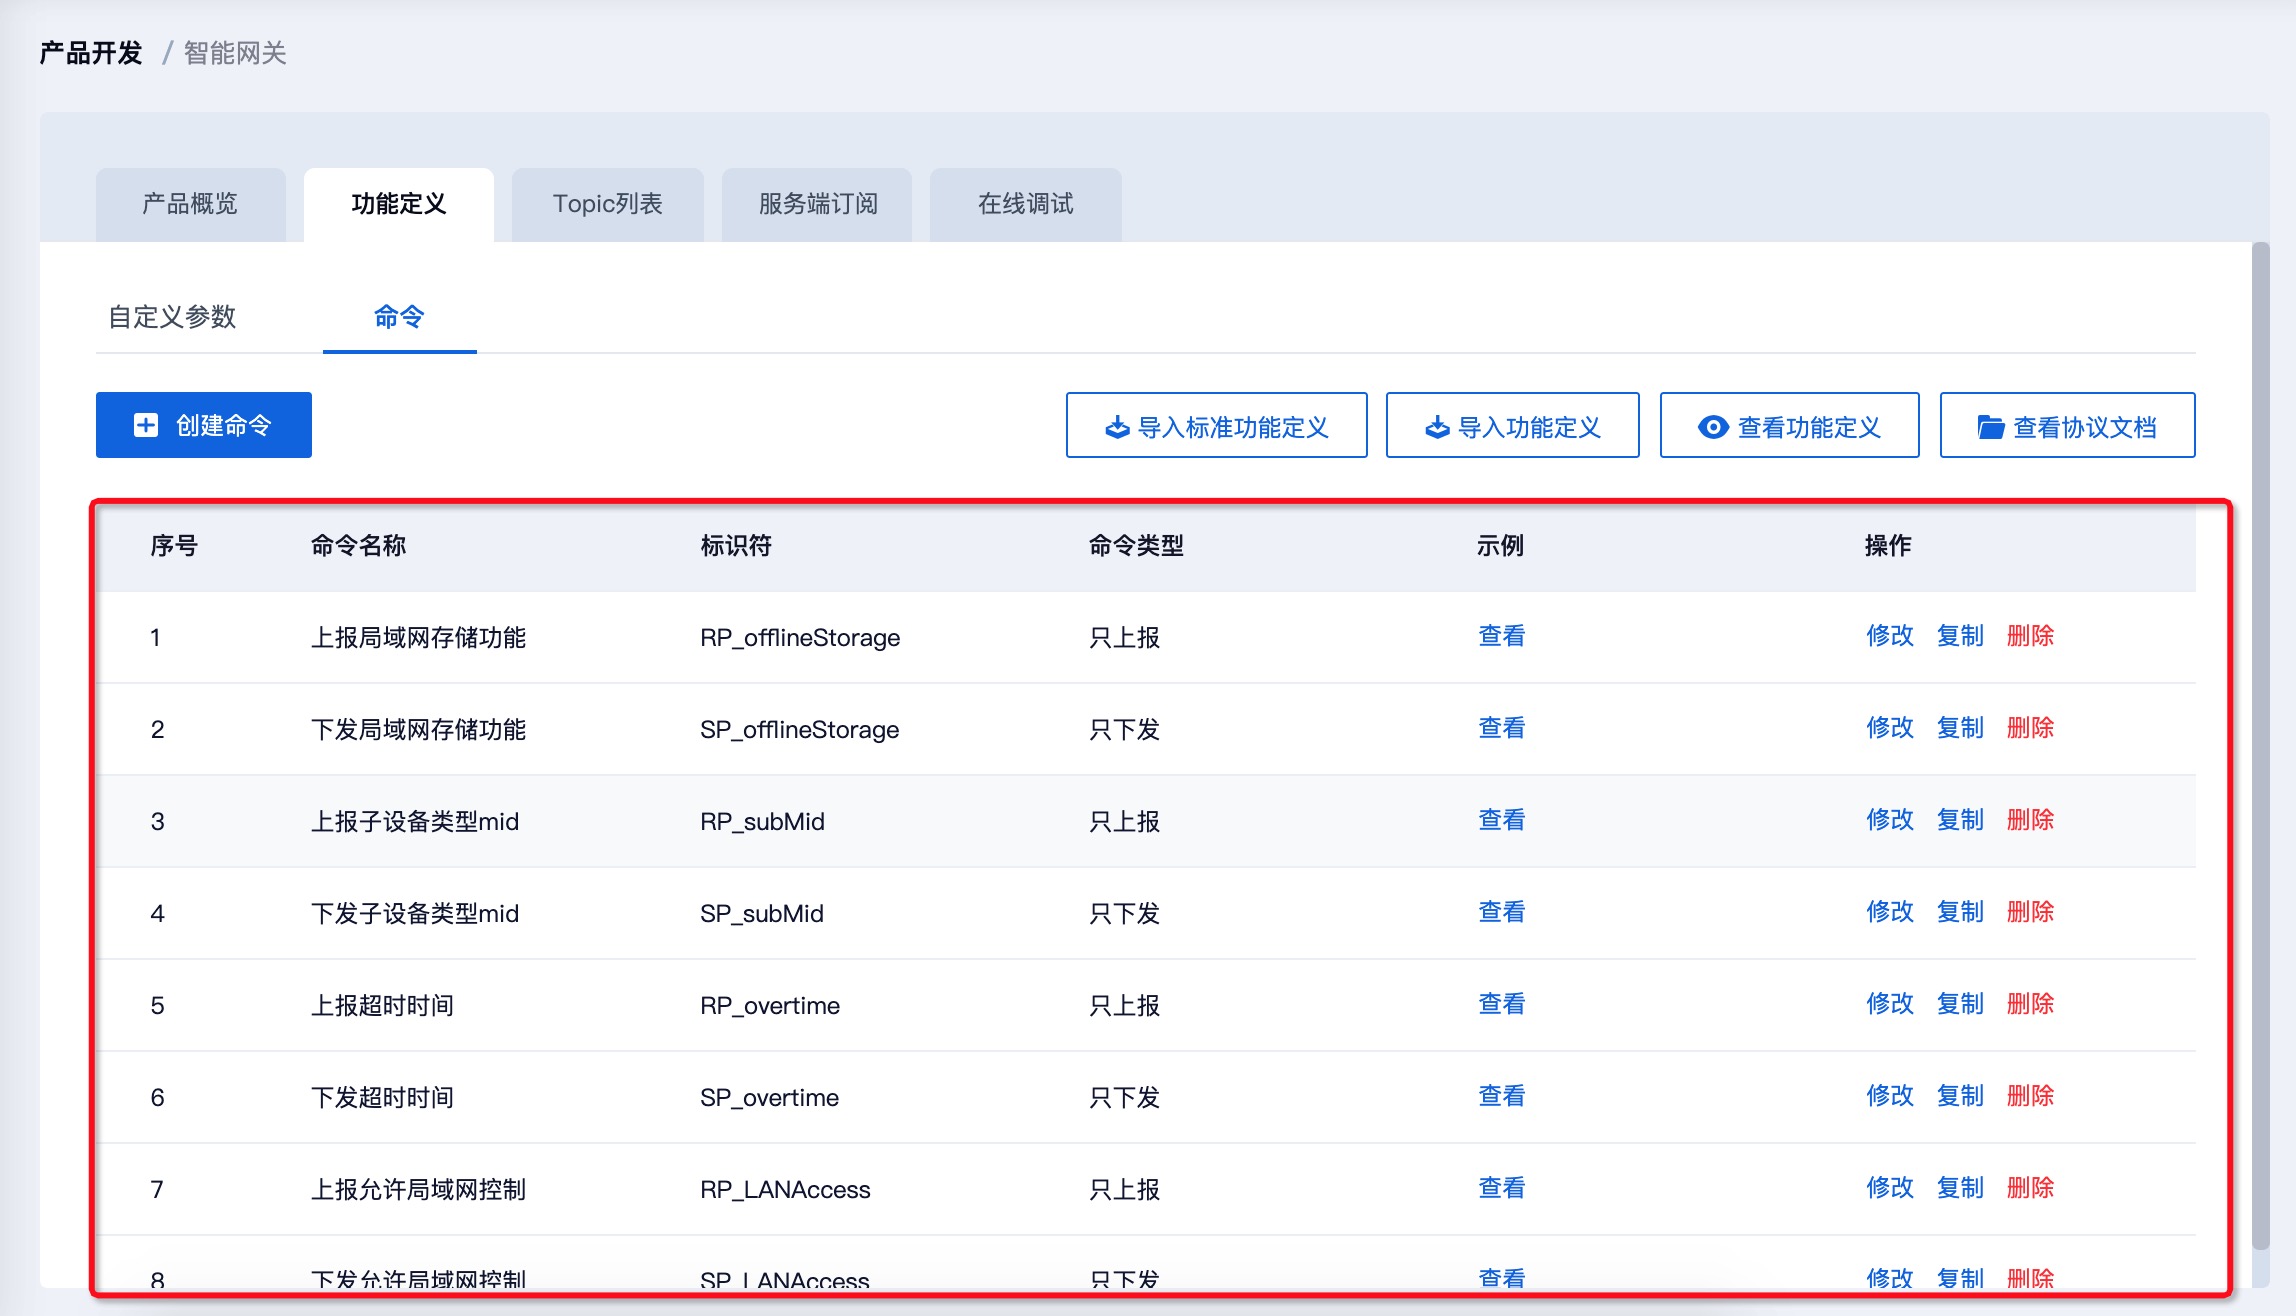This screenshot has width=2296, height=1316.
Task: Switch to the 自定义参数 sub-tab
Action: tap(172, 317)
